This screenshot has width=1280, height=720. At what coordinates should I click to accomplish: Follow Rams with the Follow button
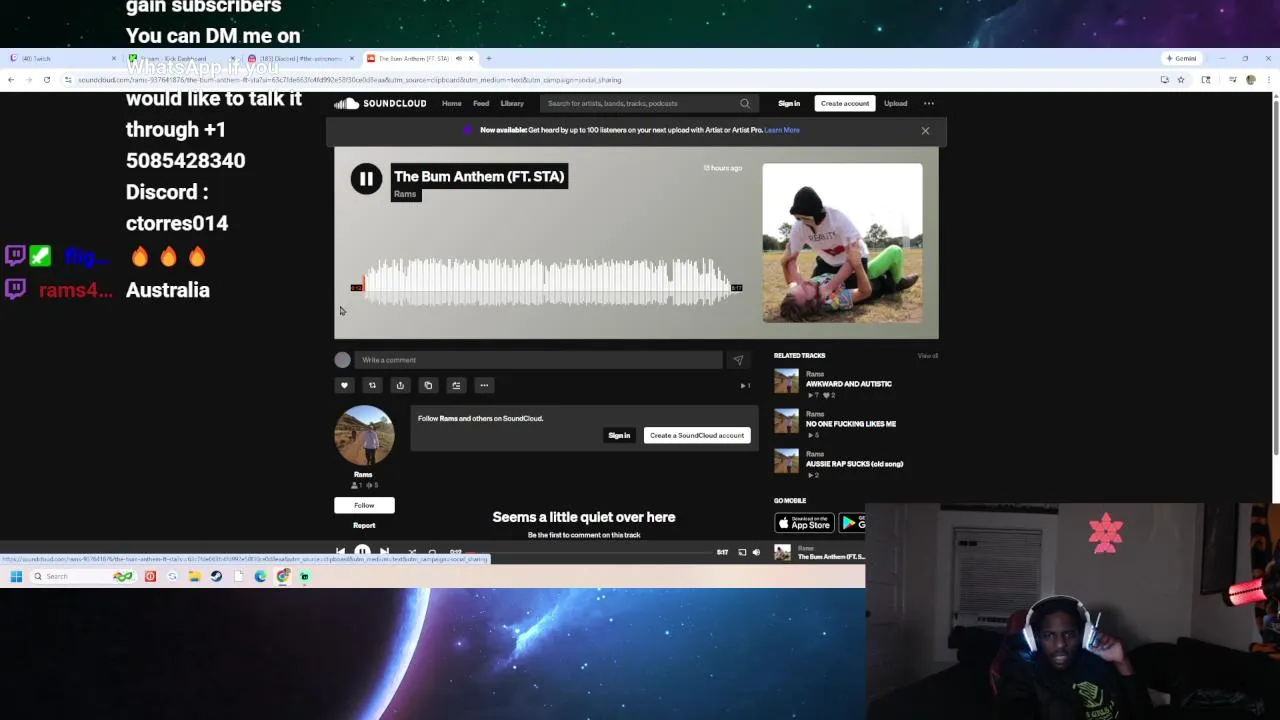pyautogui.click(x=364, y=505)
